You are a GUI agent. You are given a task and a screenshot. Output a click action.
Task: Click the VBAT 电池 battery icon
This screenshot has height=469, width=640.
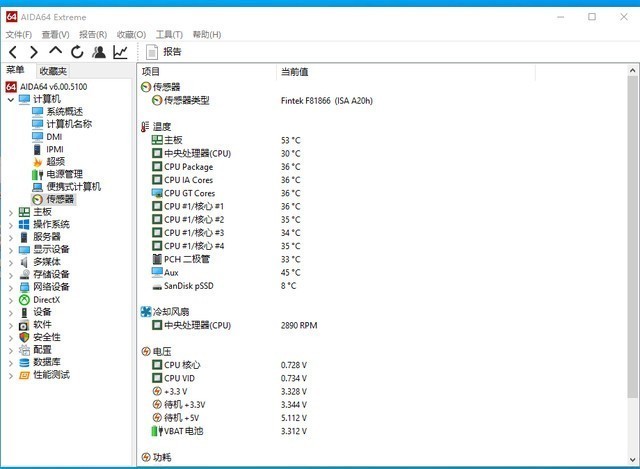click(157, 431)
